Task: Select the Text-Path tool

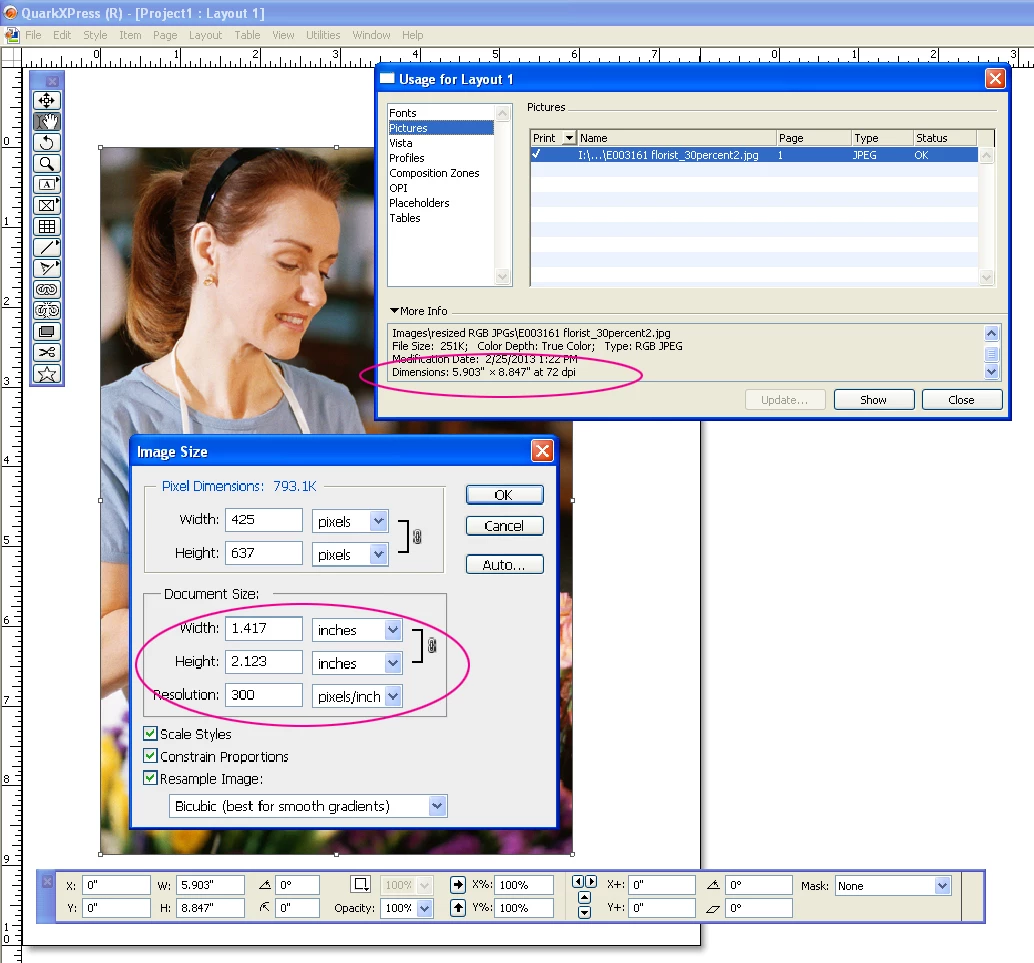Action: (47, 268)
